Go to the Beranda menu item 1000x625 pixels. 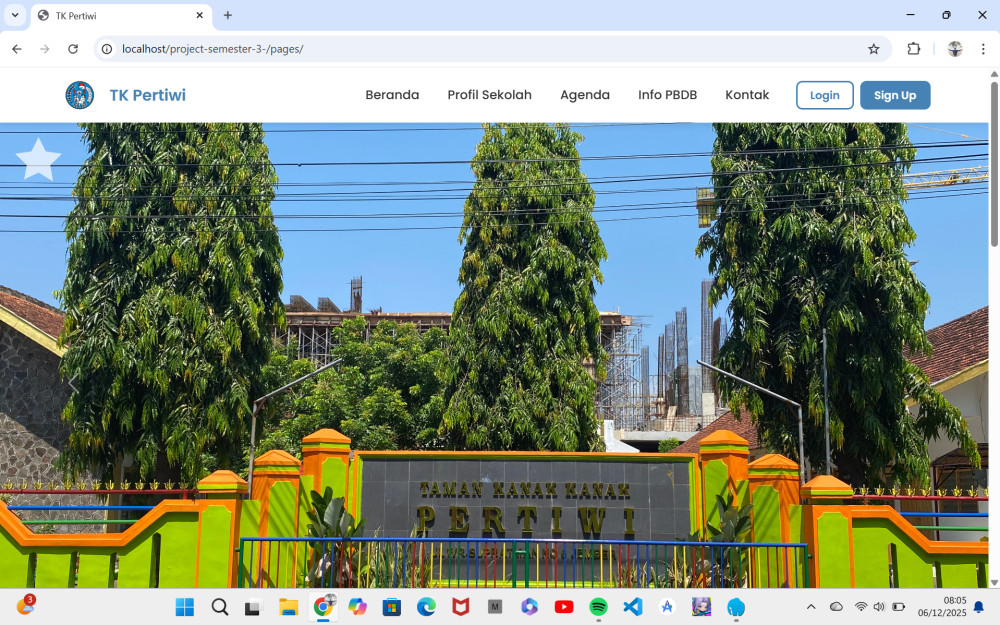(x=392, y=95)
